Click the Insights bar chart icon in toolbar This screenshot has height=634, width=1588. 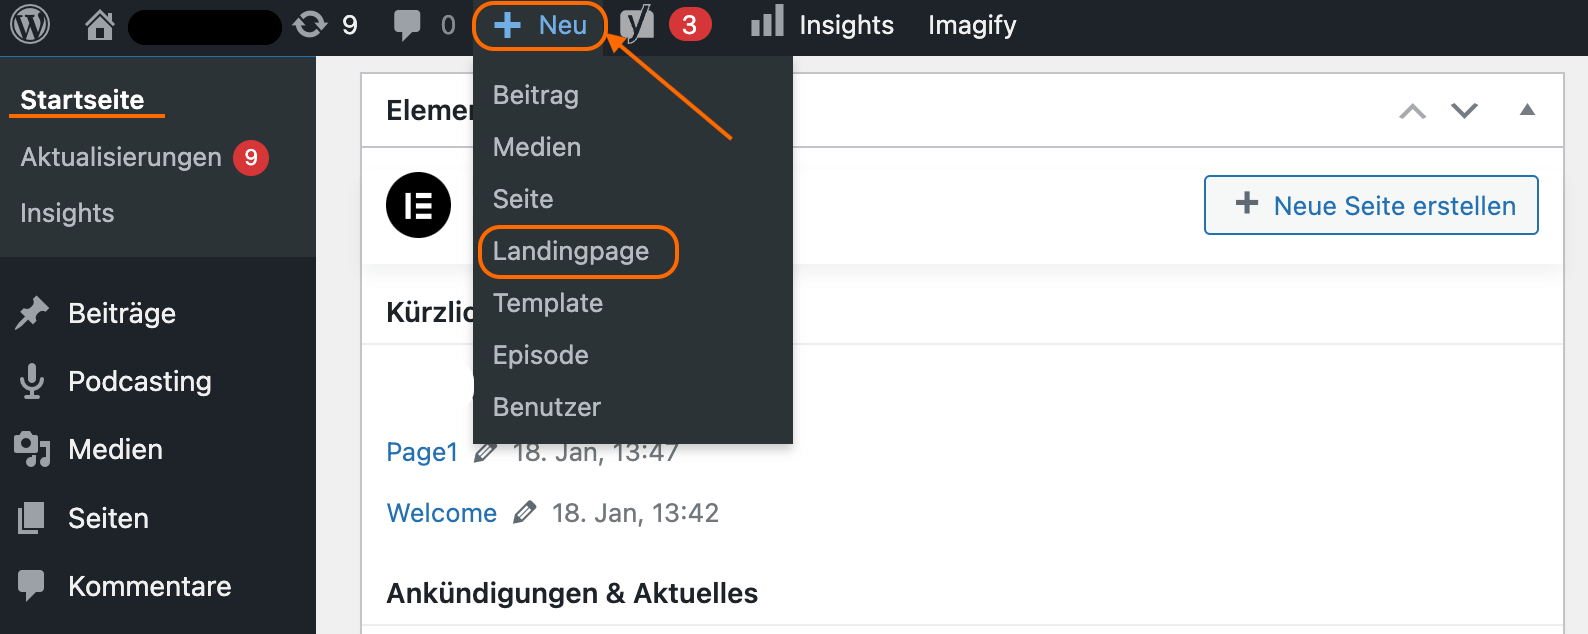coord(766,25)
